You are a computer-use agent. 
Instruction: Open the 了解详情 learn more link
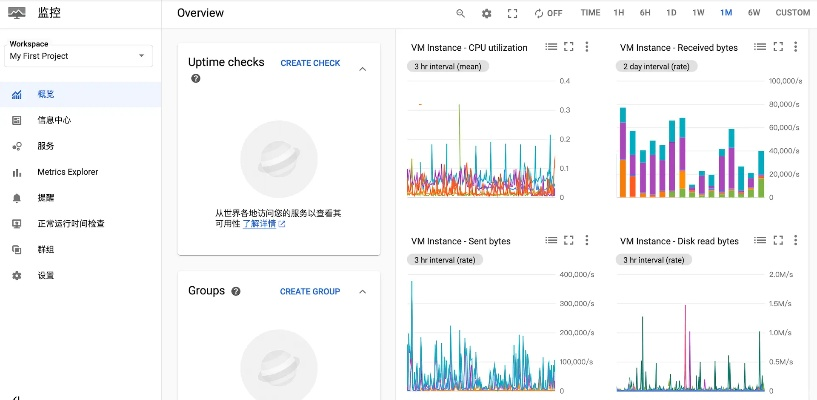264,224
